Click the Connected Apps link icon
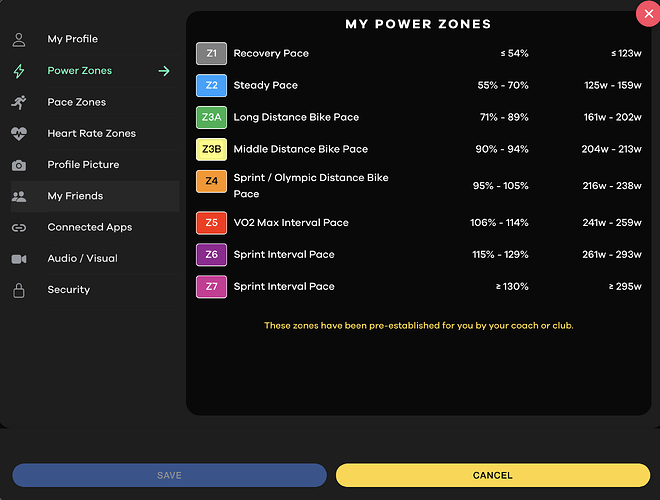The image size is (660, 500). 19,228
